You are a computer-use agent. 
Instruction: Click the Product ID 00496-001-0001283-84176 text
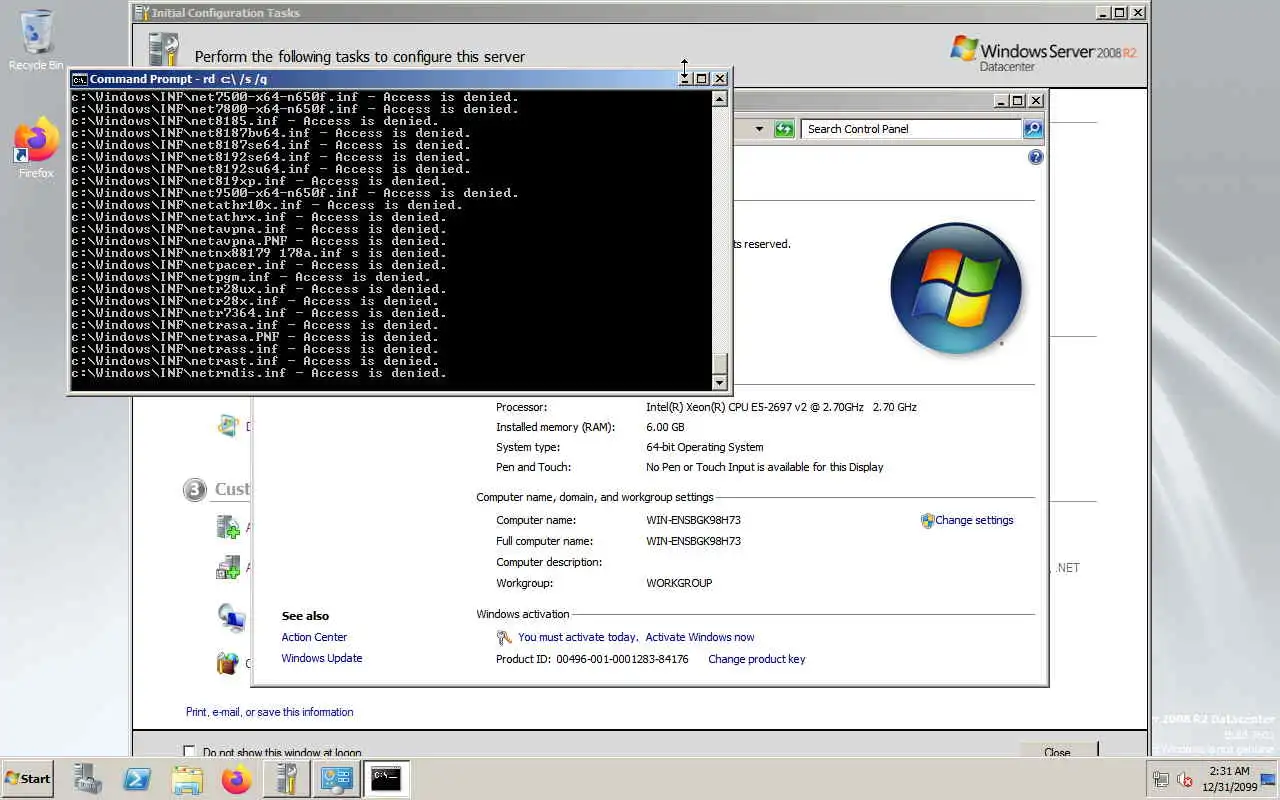[592, 659]
